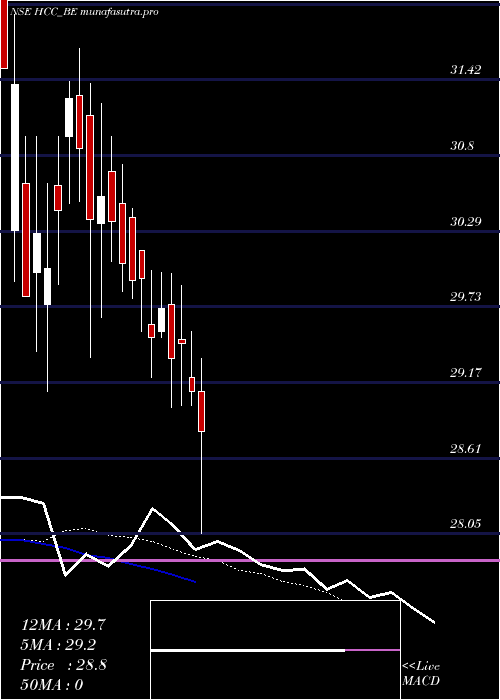500x700 pixels.
Task: Click the tall white candlestick near the chart's left edge
Action: (15, 157)
